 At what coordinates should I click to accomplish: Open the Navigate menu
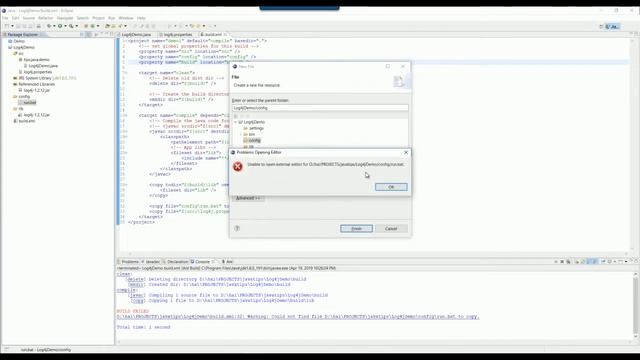tap(65, 18)
